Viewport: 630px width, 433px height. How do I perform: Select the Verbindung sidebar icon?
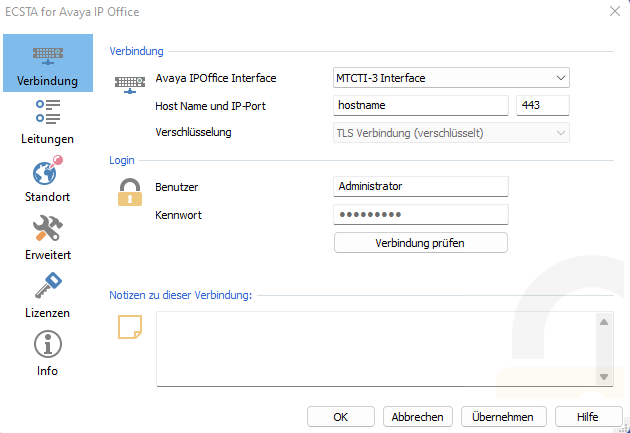pos(47,56)
